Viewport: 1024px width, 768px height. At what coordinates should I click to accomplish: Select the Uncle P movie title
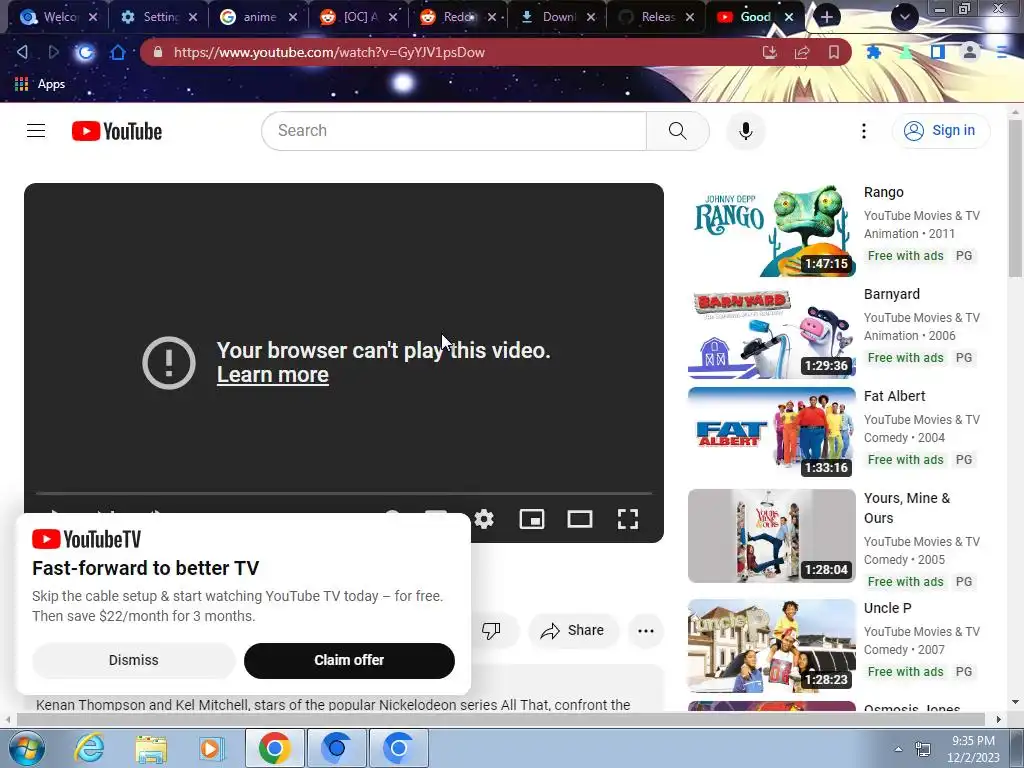point(887,608)
